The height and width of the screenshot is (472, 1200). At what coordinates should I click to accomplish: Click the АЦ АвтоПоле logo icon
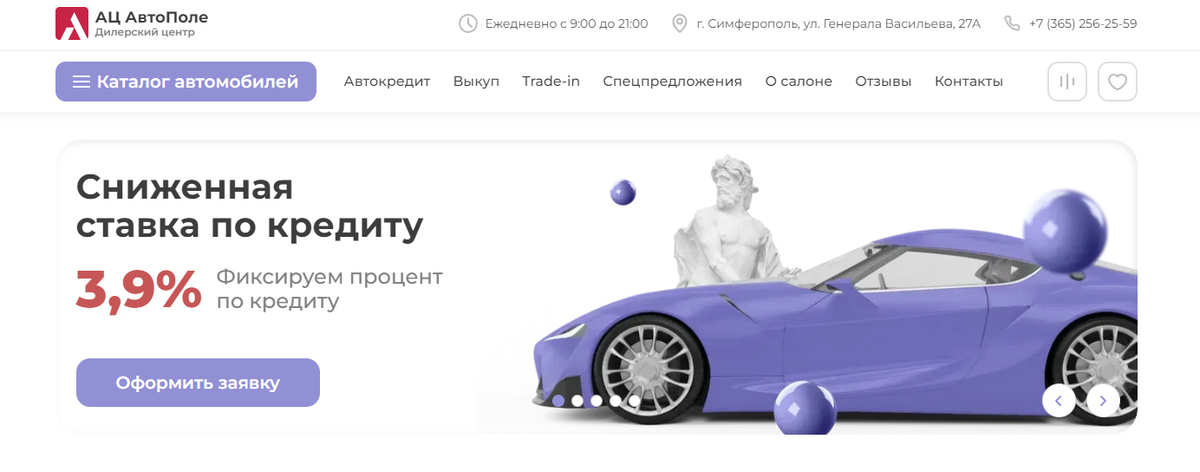click(72, 23)
